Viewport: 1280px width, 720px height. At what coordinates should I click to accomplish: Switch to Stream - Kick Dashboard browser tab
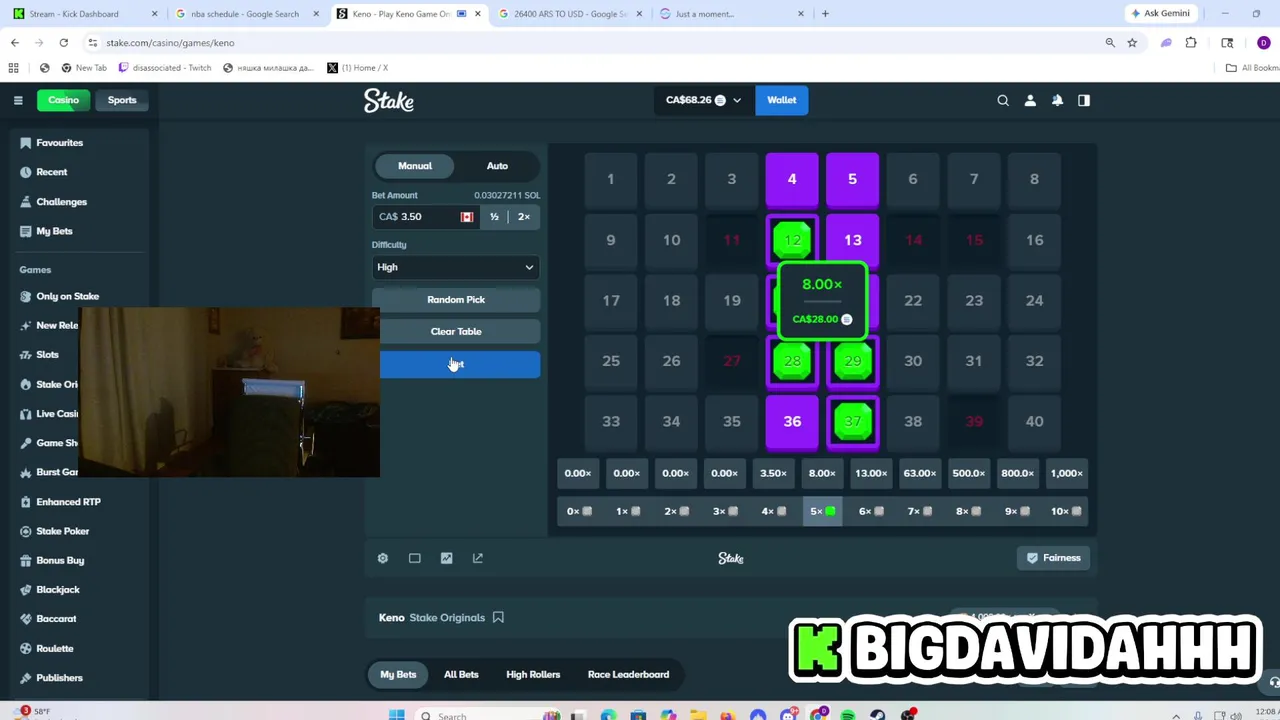coord(84,14)
